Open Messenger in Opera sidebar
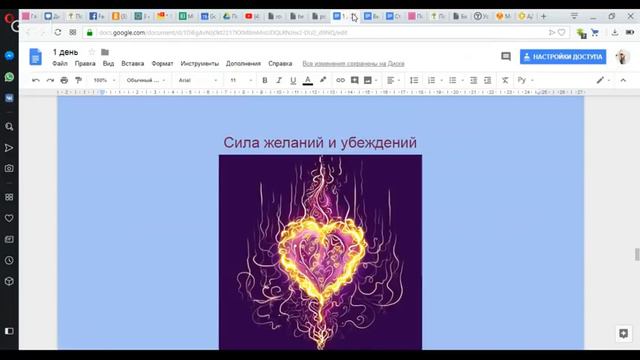The image size is (640, 360). (x=9, y=56)
